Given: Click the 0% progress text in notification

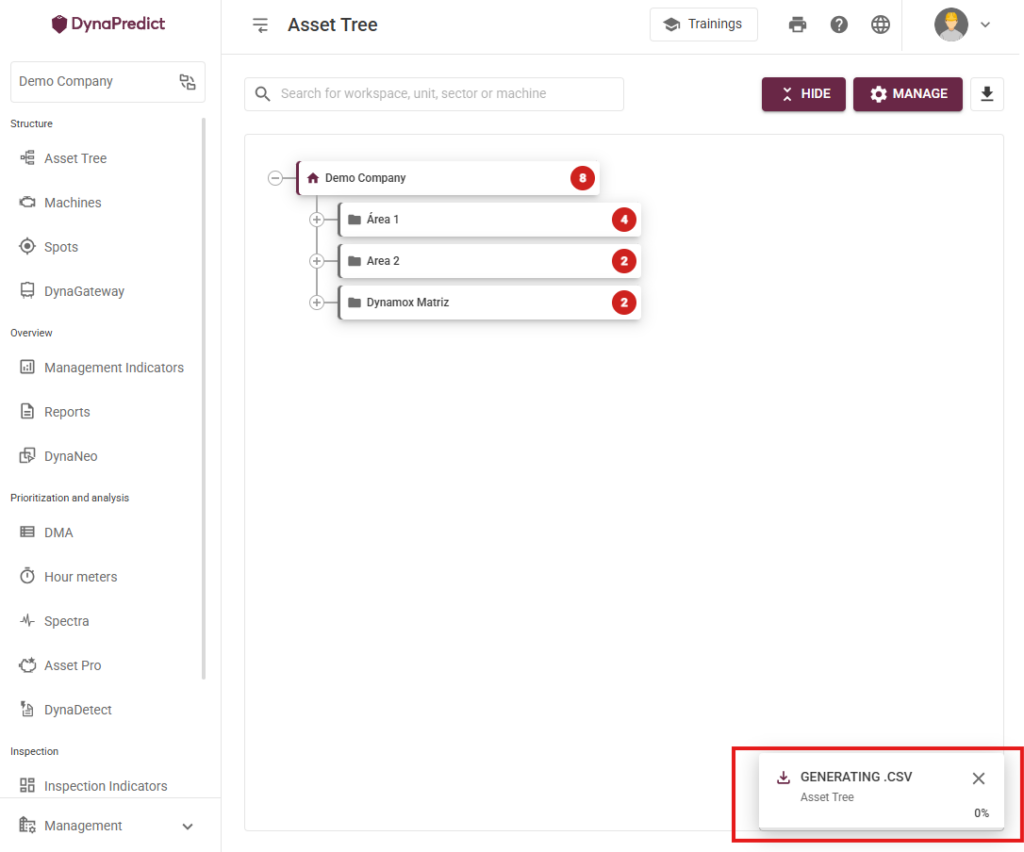Looking at the screenshot, I should click(x=981, y=813).
